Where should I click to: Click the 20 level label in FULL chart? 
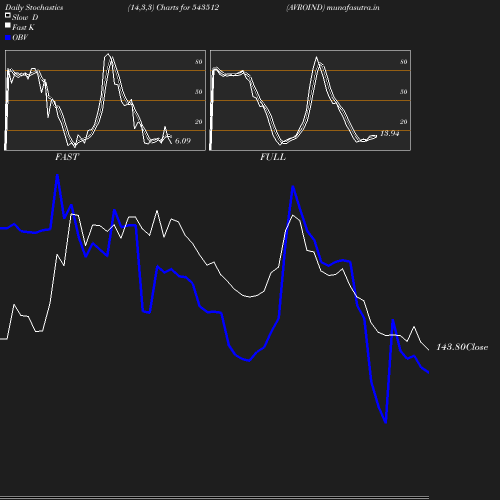[404, 122]
